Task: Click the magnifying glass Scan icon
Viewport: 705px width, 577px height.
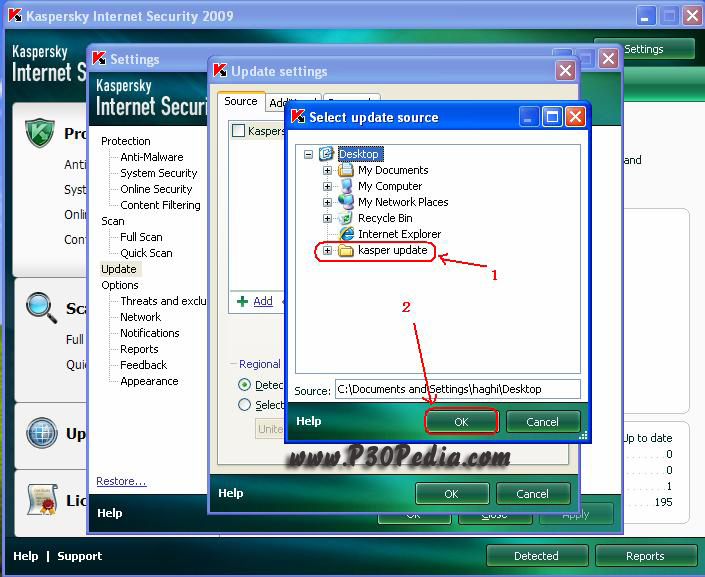Action: point(41,308)
